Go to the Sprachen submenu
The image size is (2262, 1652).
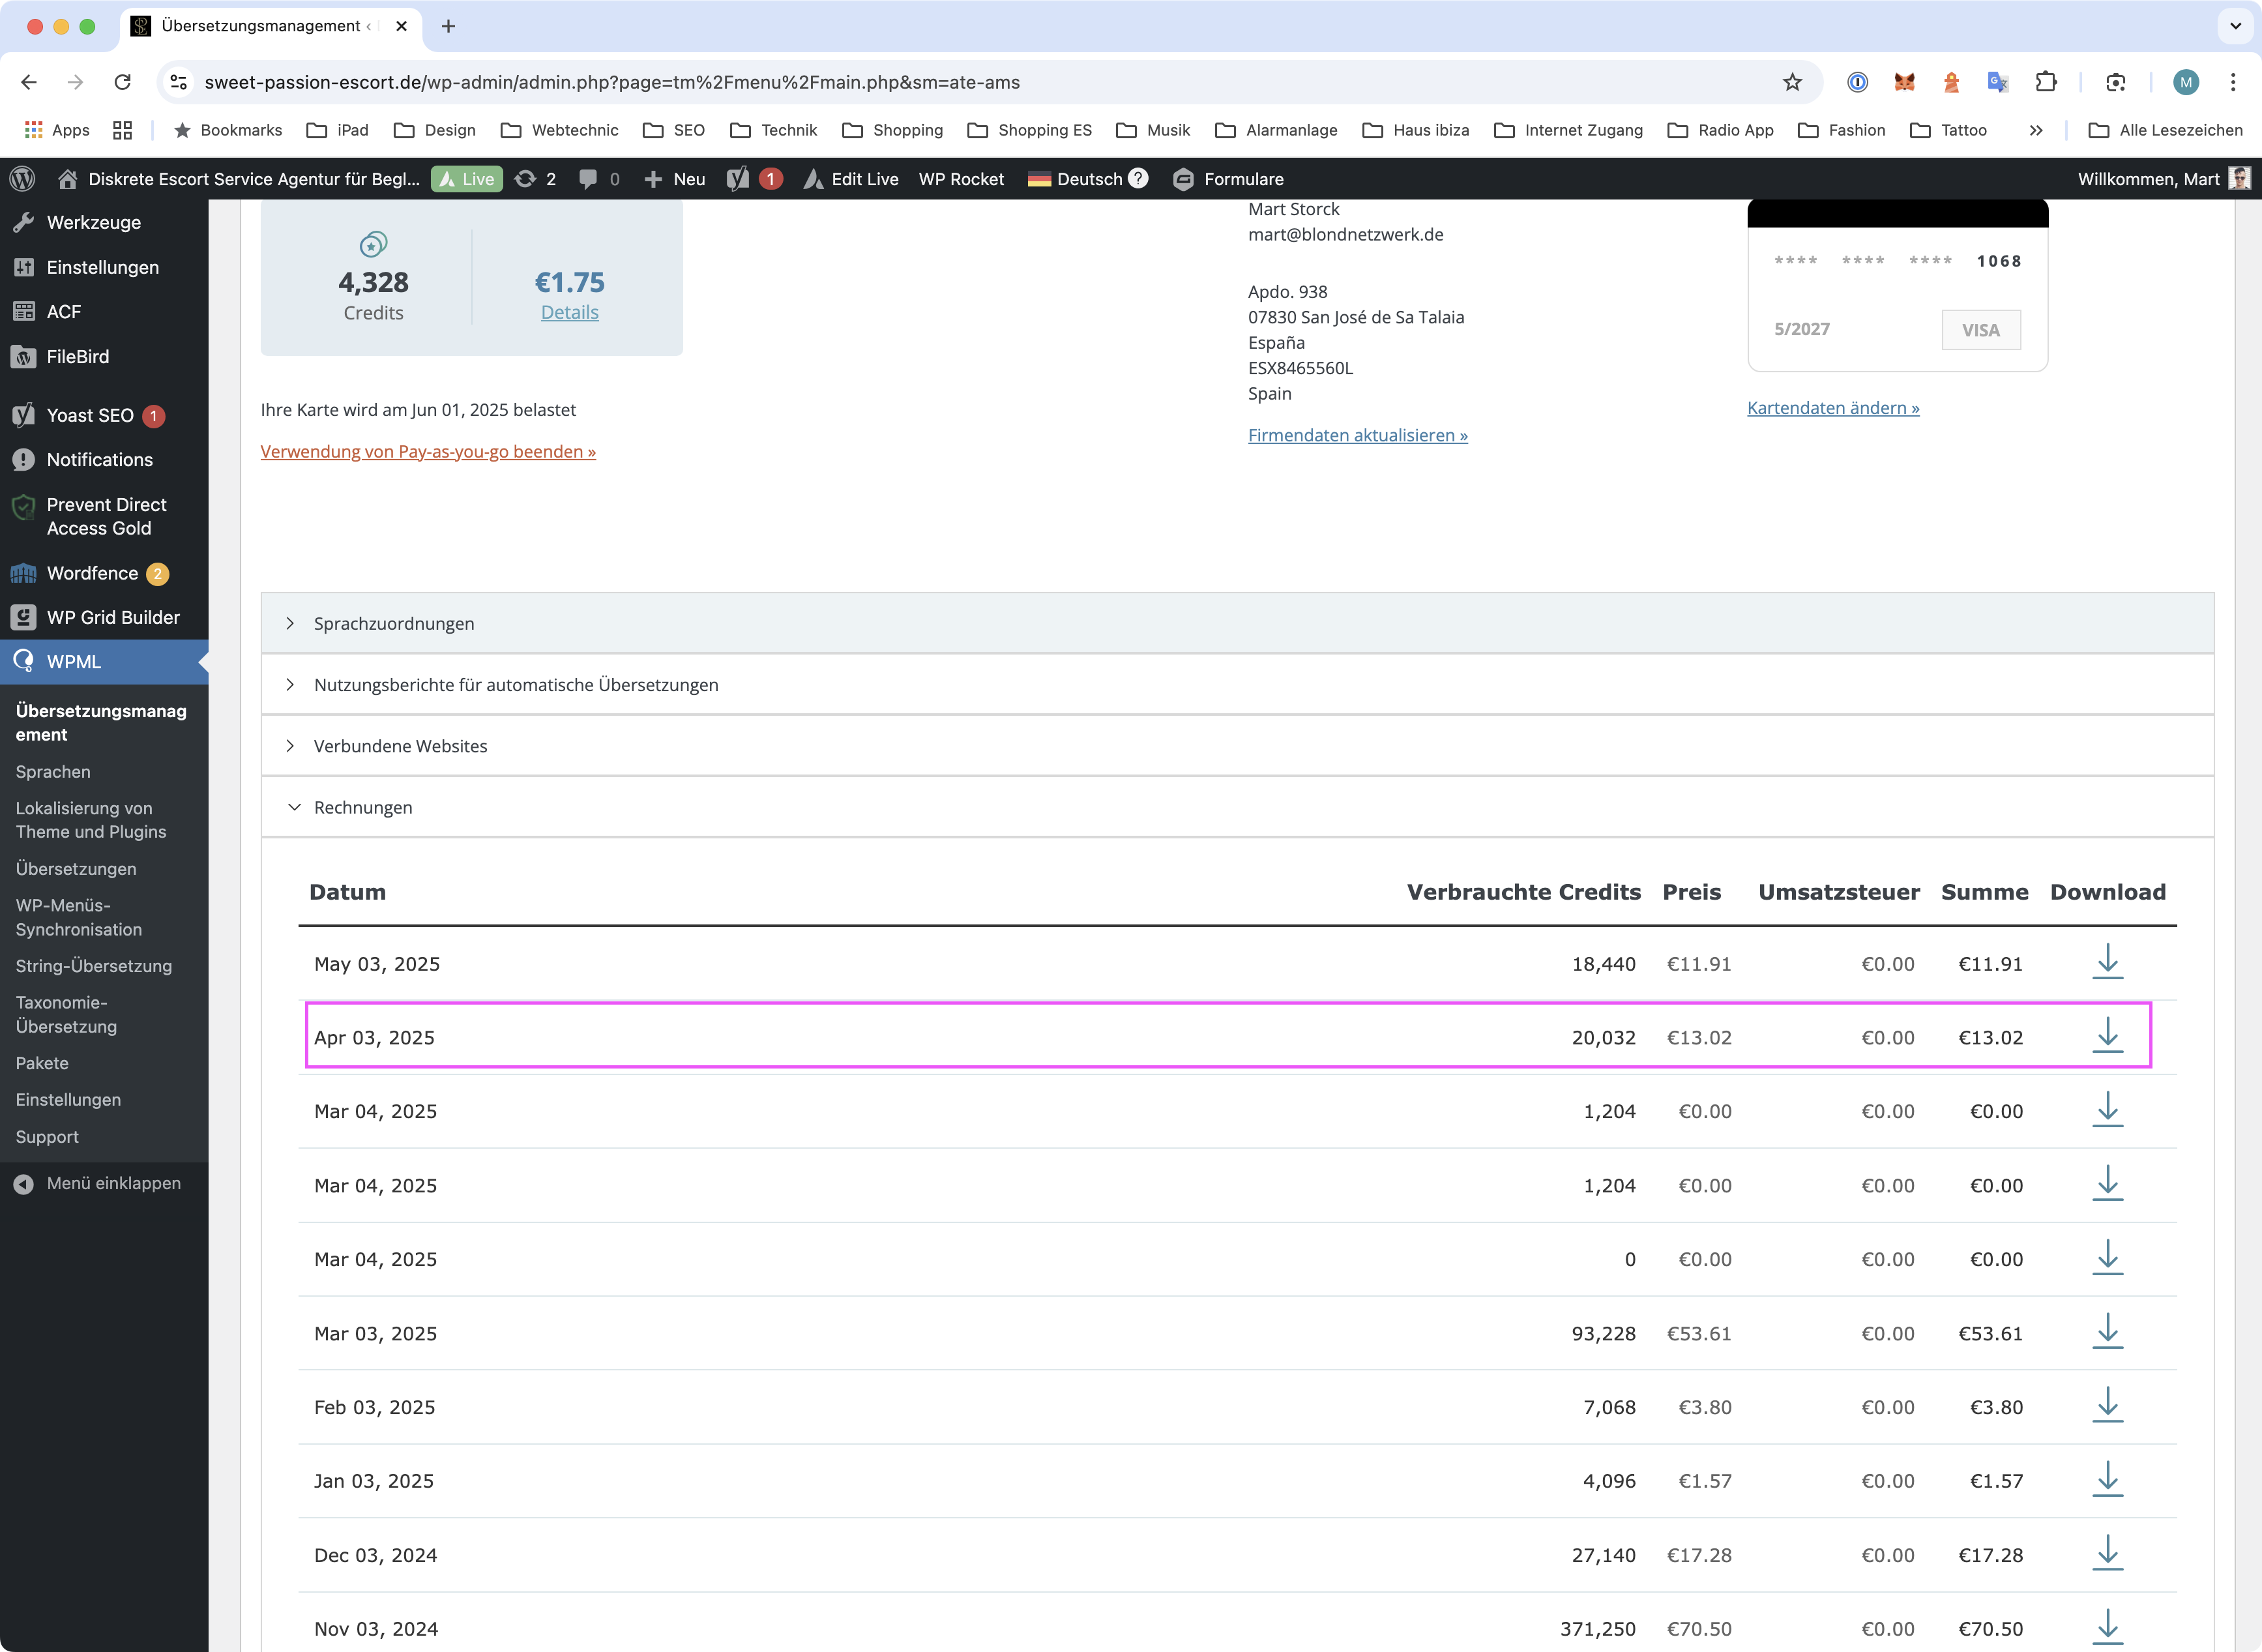coord(53,771)
